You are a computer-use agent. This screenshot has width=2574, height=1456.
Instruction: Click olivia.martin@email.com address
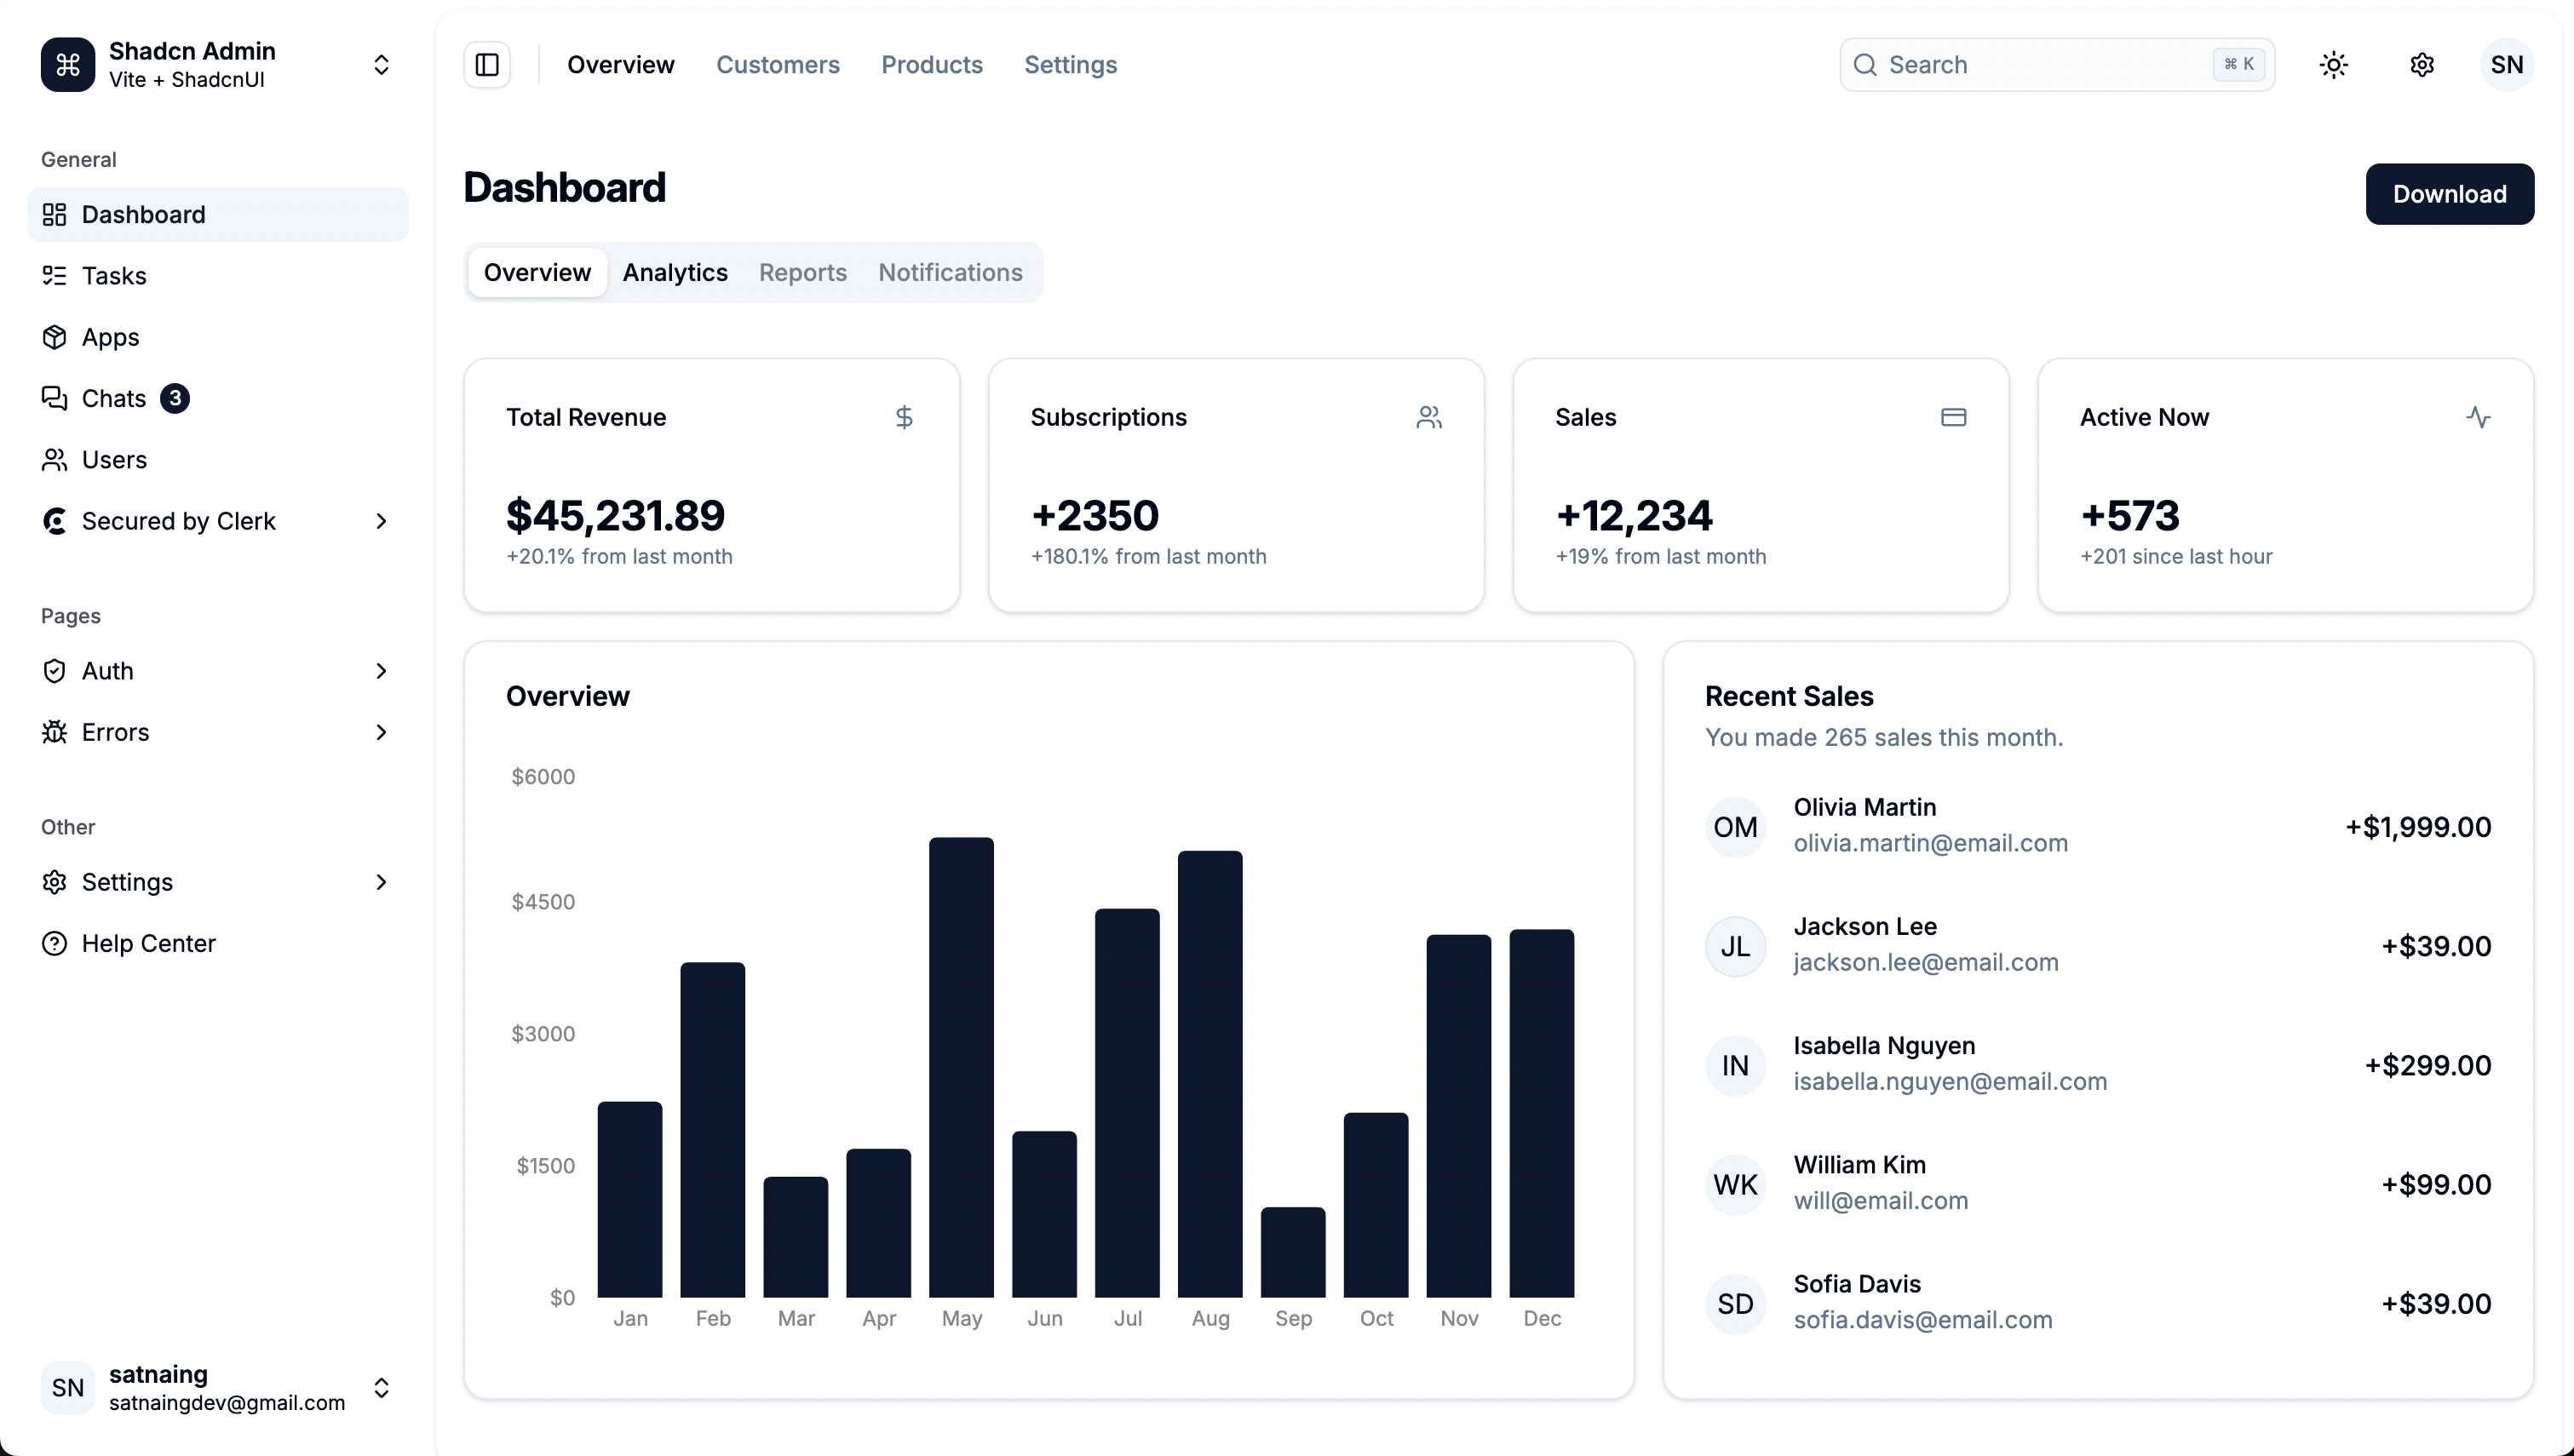tap(1930, 843)
